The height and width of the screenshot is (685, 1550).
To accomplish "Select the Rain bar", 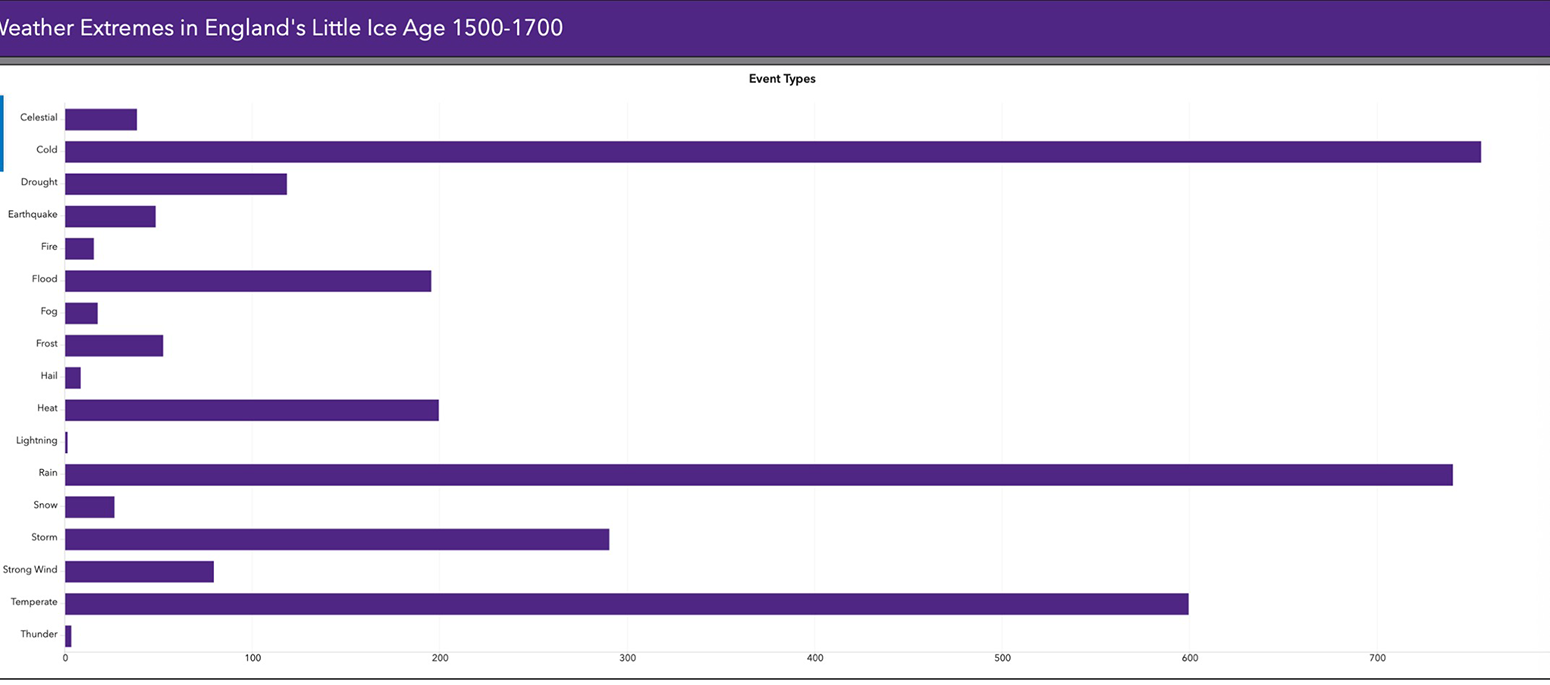I will 758,475.
